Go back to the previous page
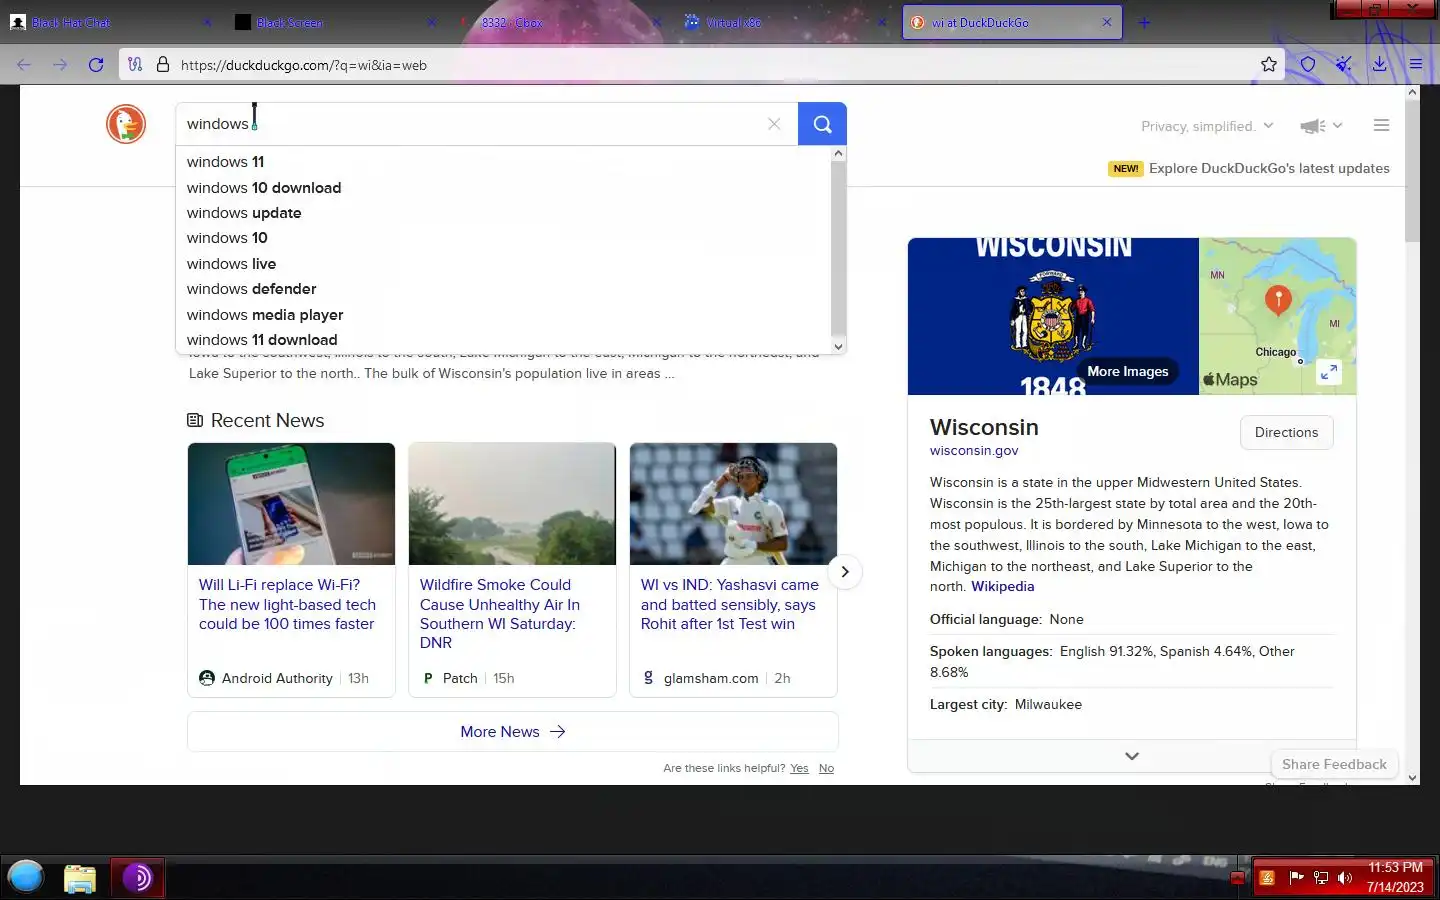 coord(24,65)
